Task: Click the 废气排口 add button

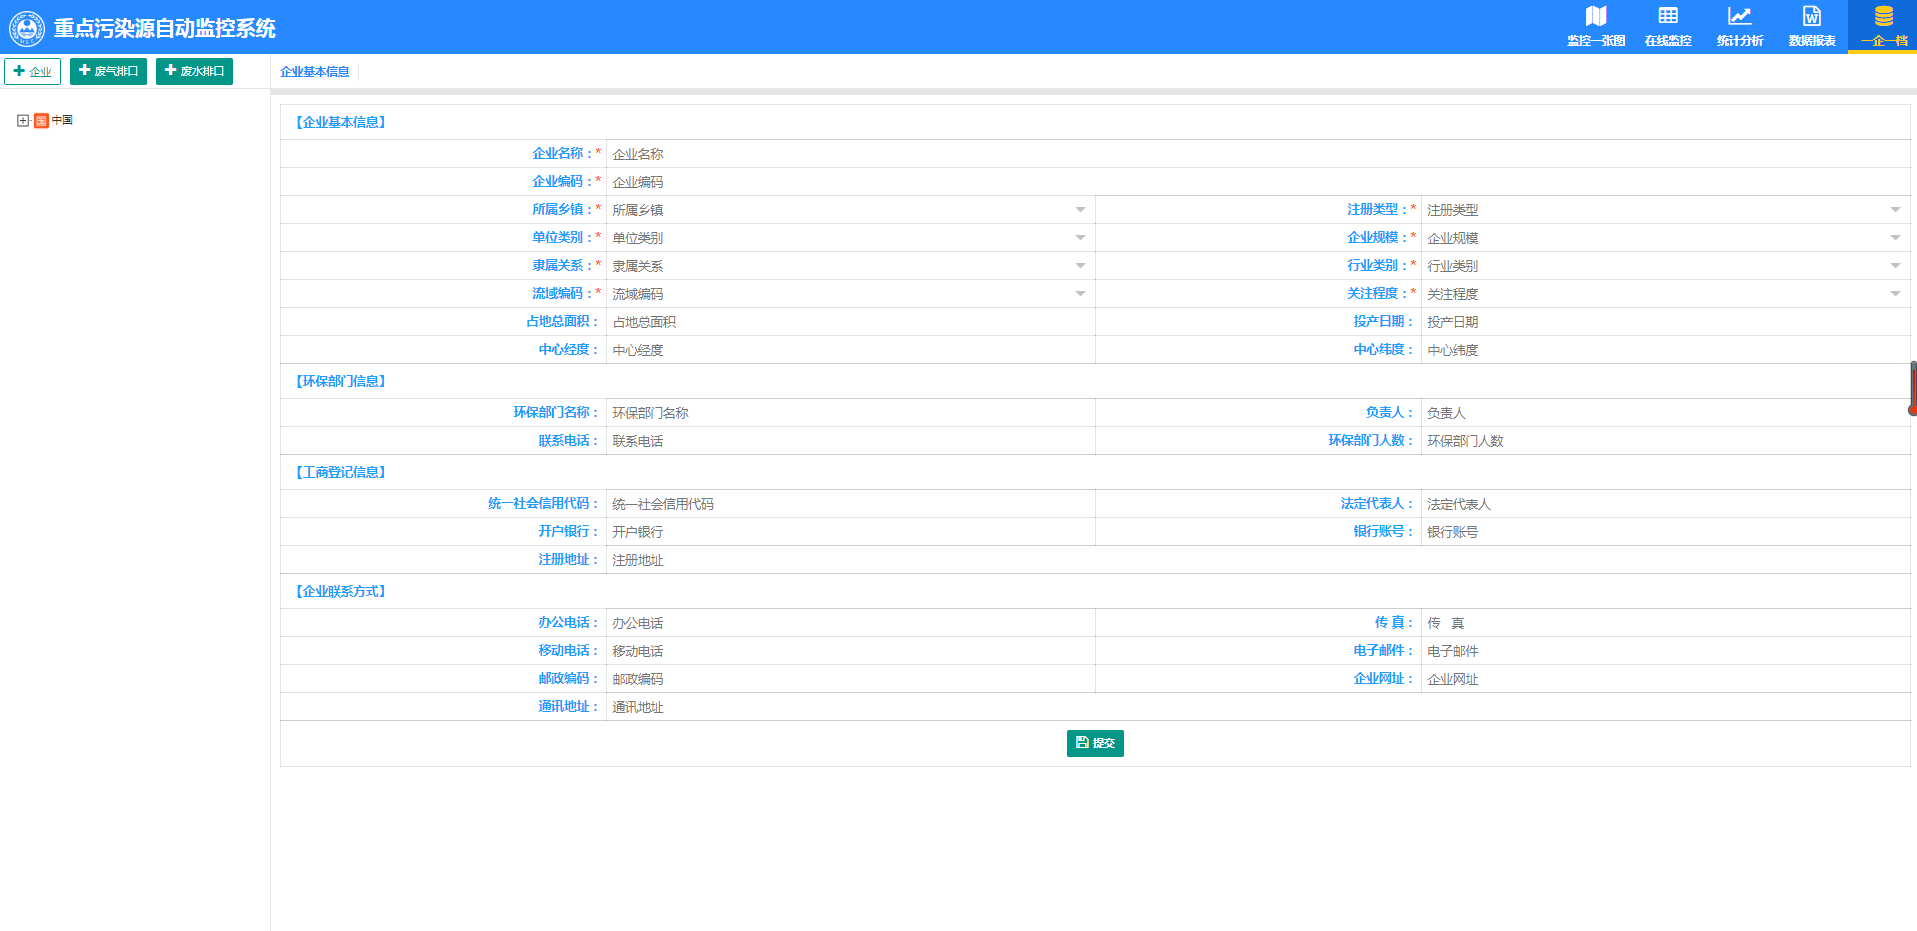Action: coord(108,71)
